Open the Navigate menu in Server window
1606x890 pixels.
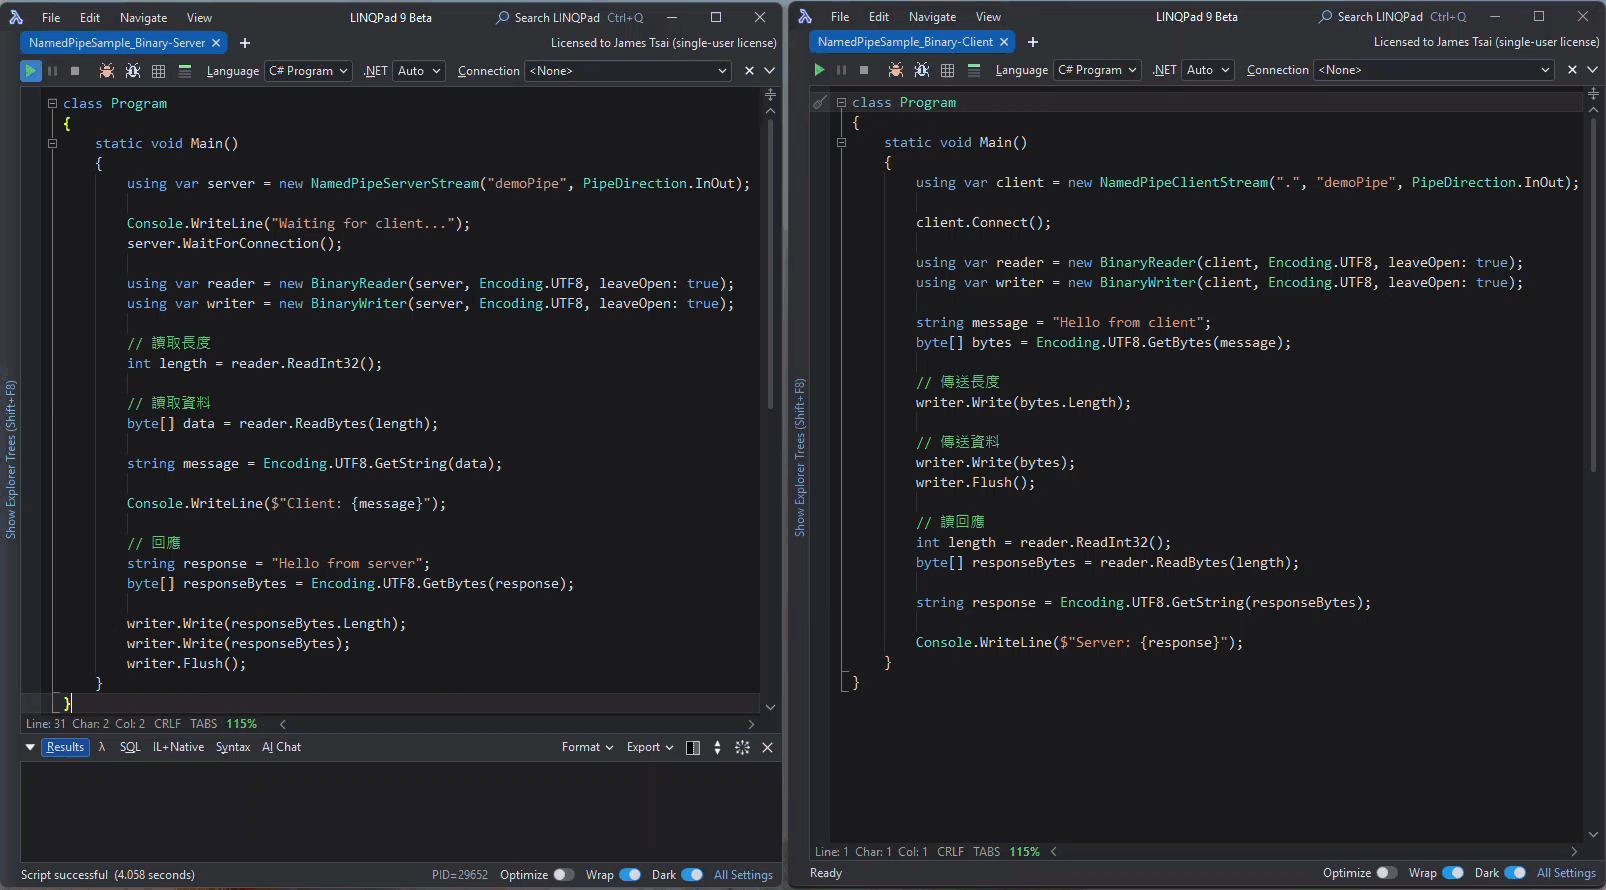coord(143,18)
